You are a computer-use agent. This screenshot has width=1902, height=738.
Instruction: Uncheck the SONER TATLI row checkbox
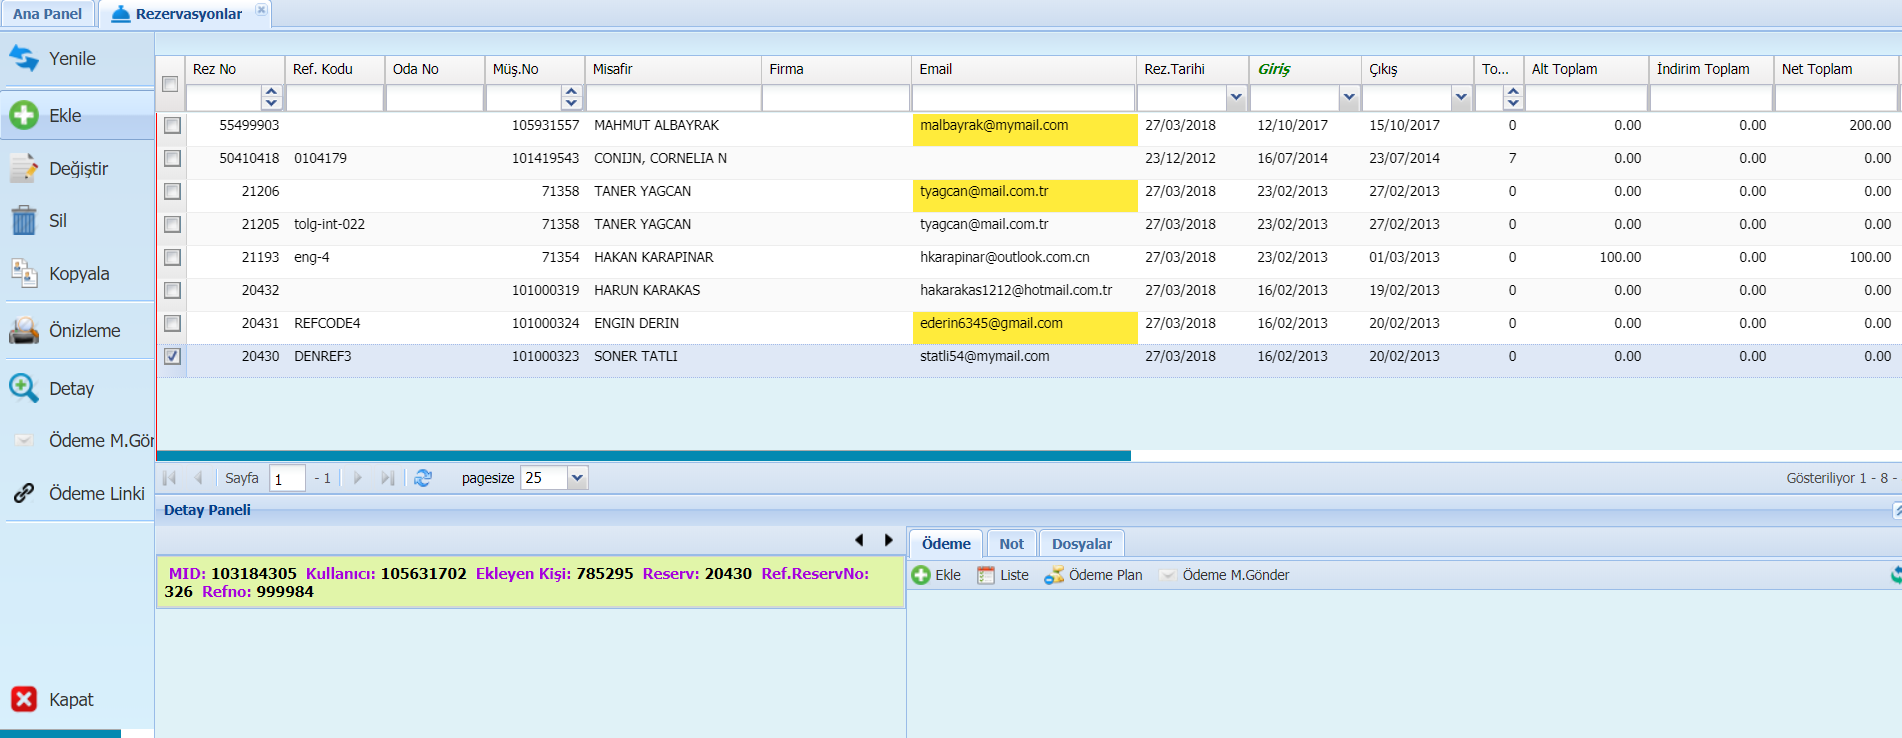point(172,356)
